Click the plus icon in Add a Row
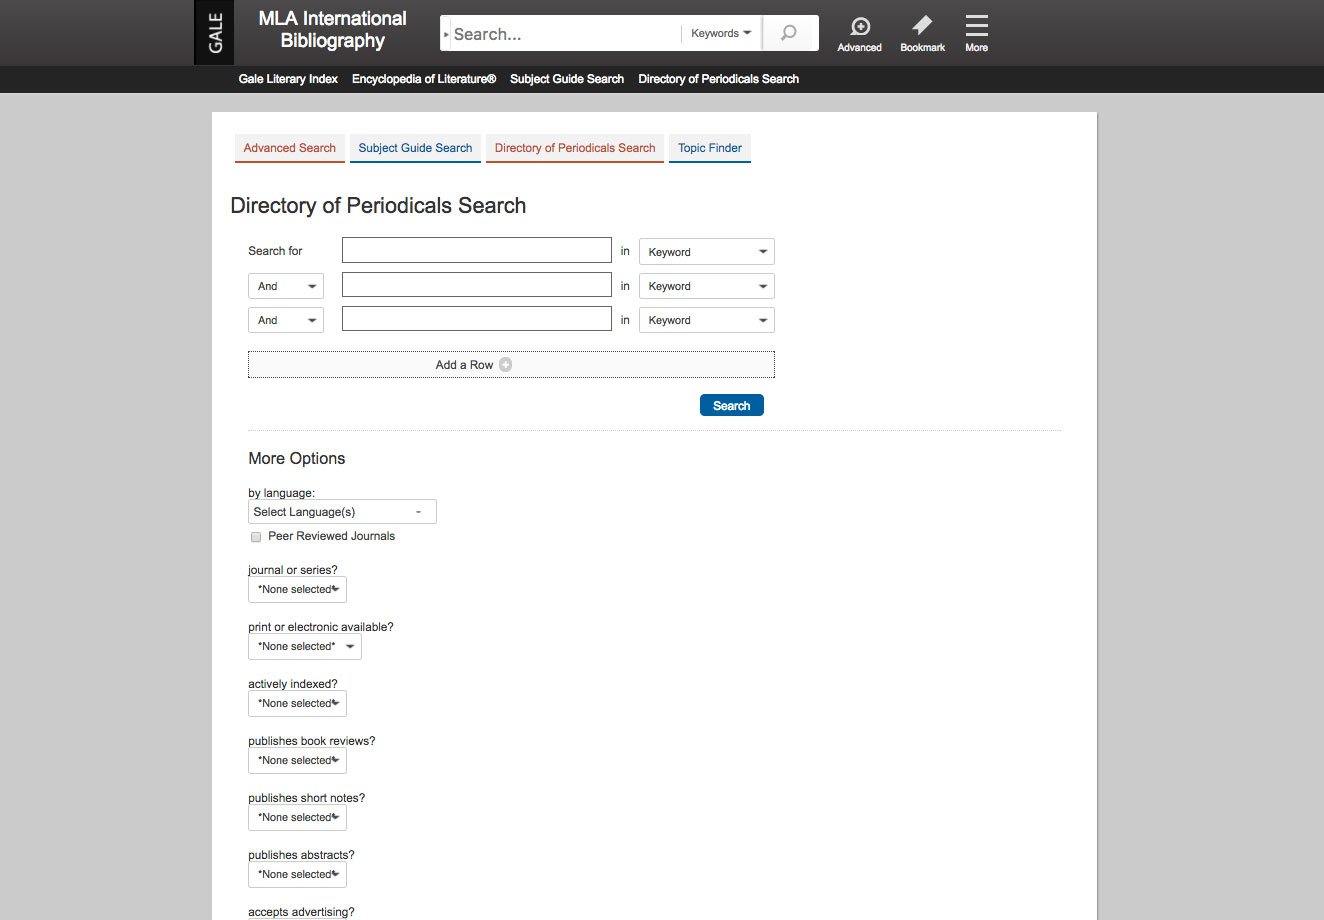The width and height of the screenshot is (1324, 920). pyautogui.click(x=505, y=365)
